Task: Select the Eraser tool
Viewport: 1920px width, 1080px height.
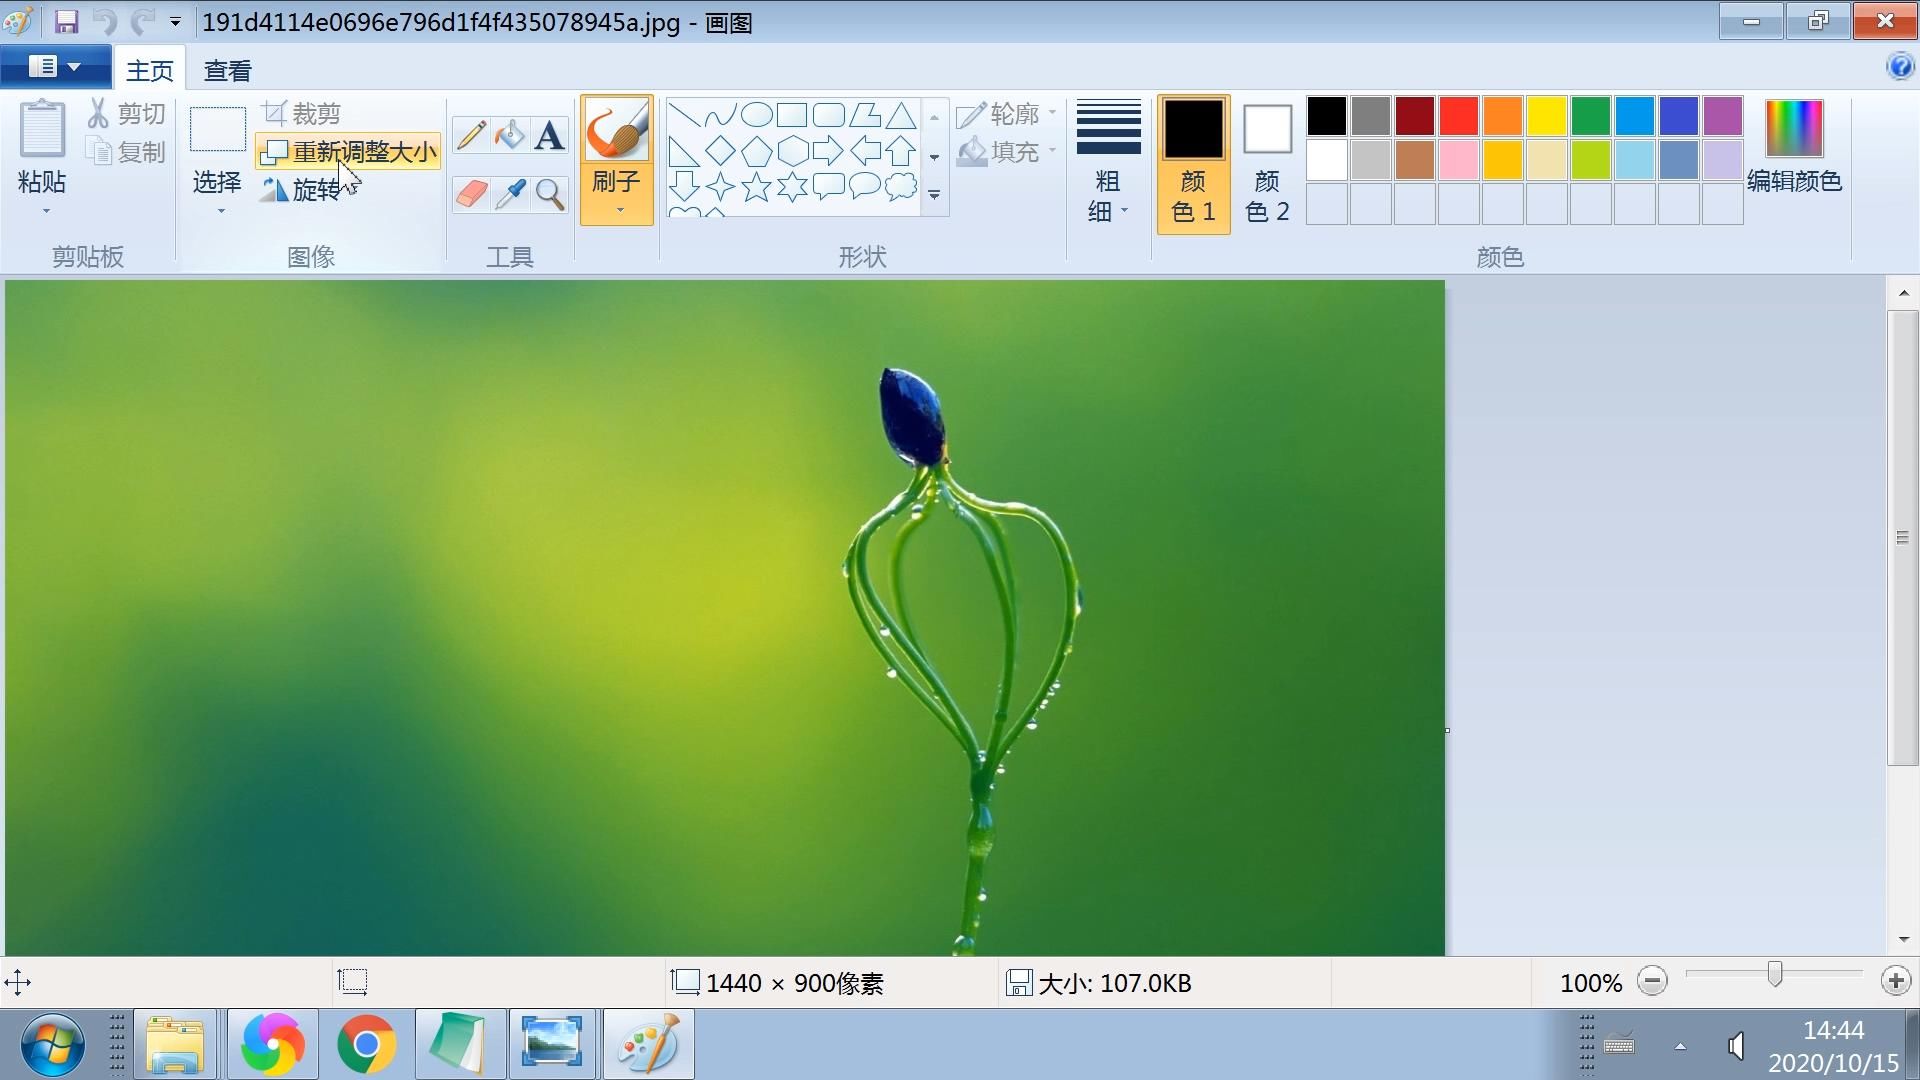Action: point(471,194)
